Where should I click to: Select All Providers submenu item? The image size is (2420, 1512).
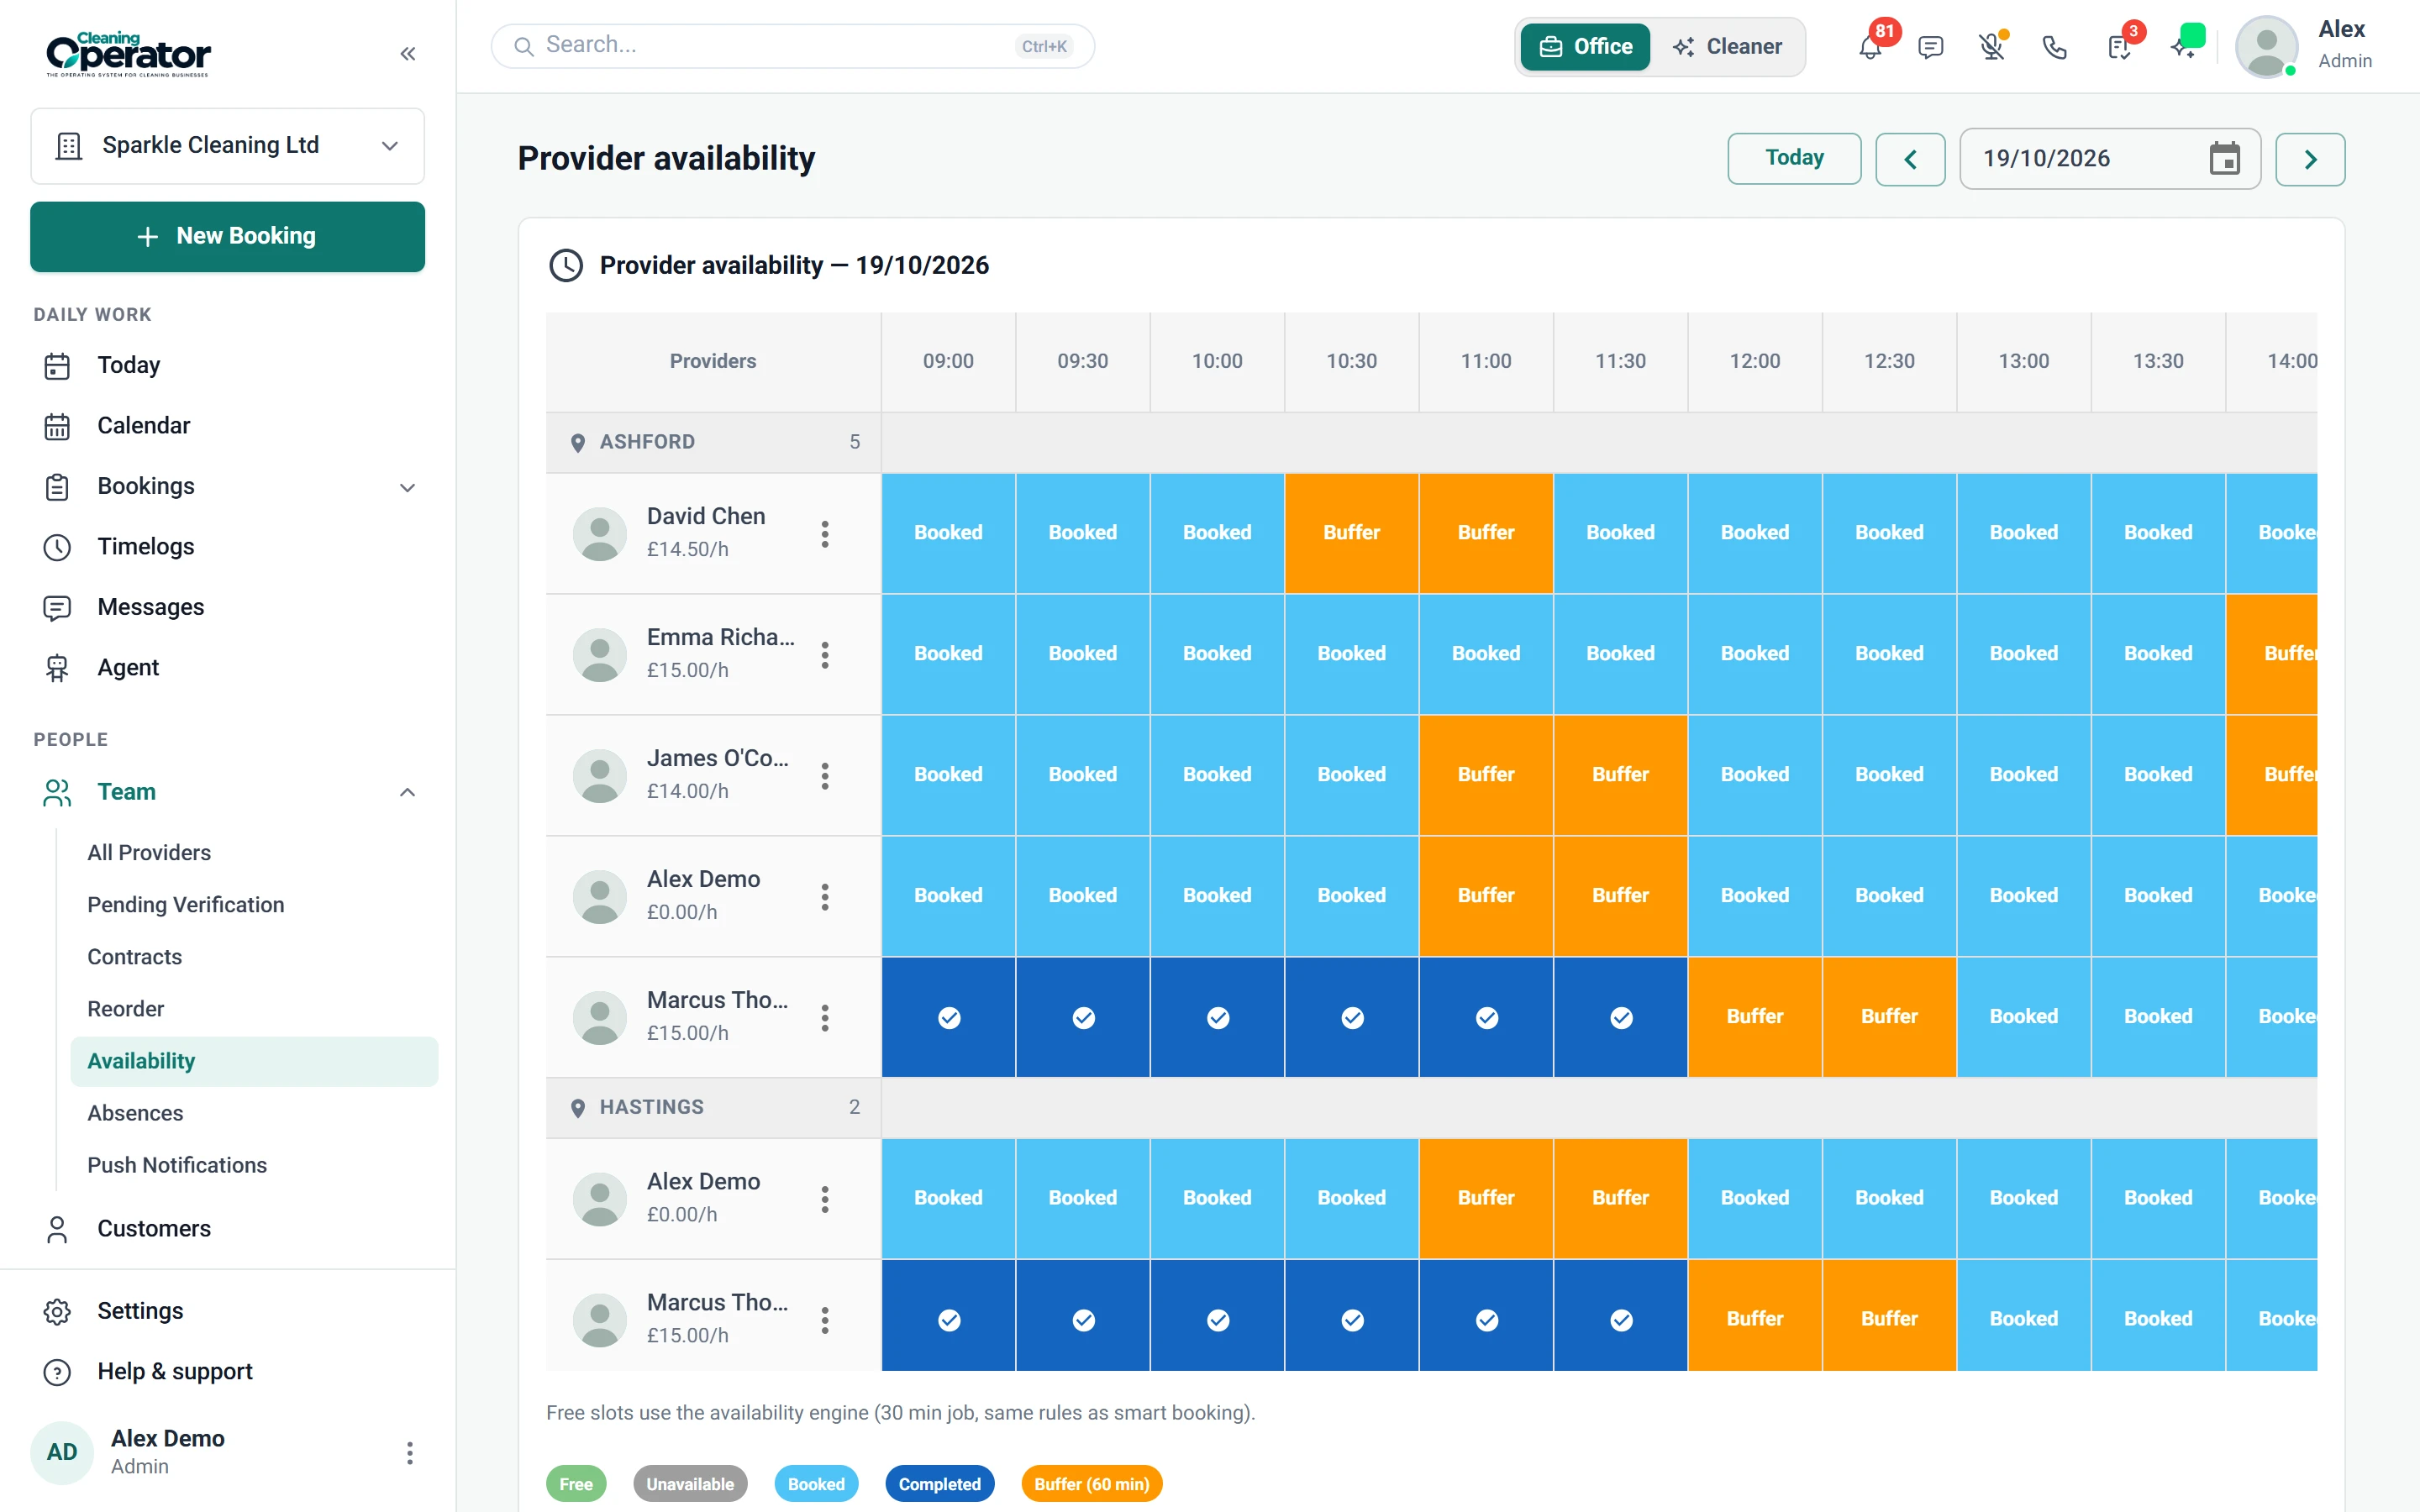(x=254, y=853)
